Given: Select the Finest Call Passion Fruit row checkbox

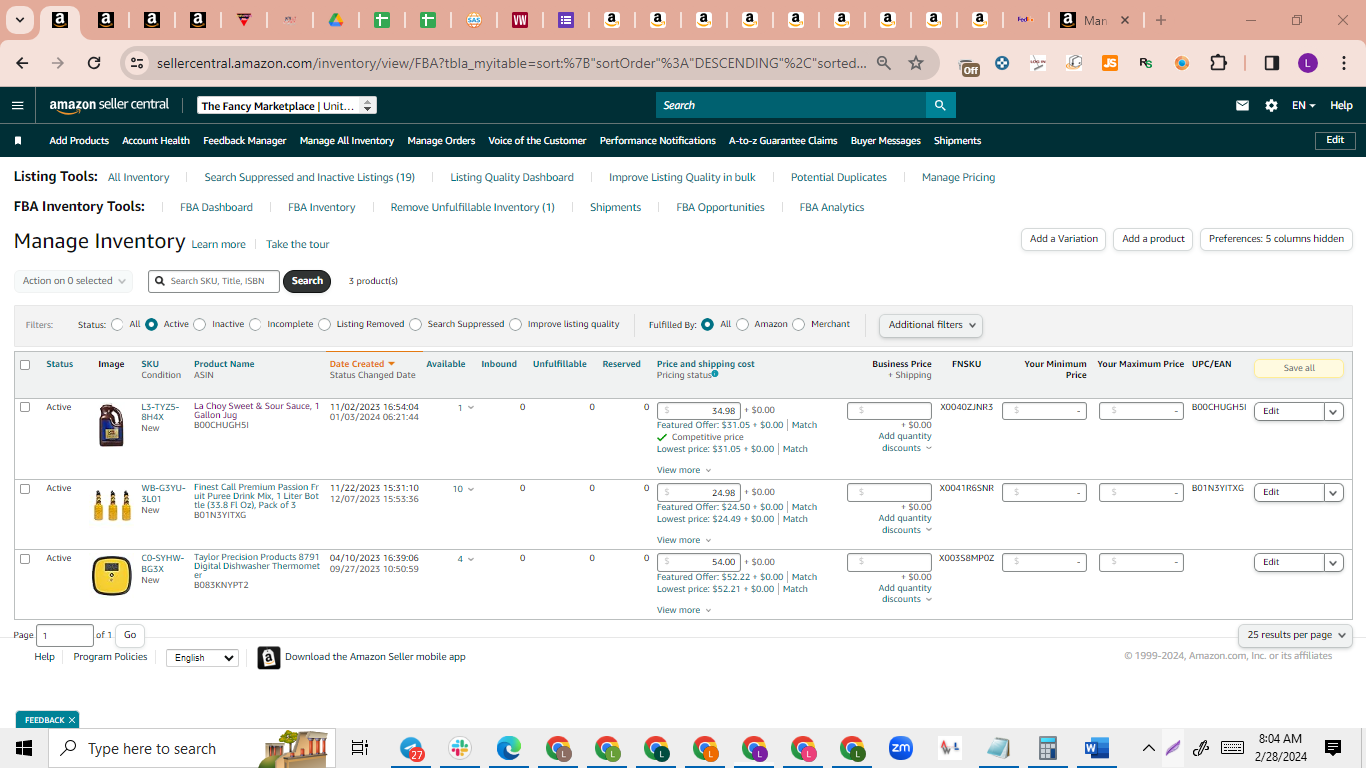Looking at the screenshot, I should coord(25,489).
